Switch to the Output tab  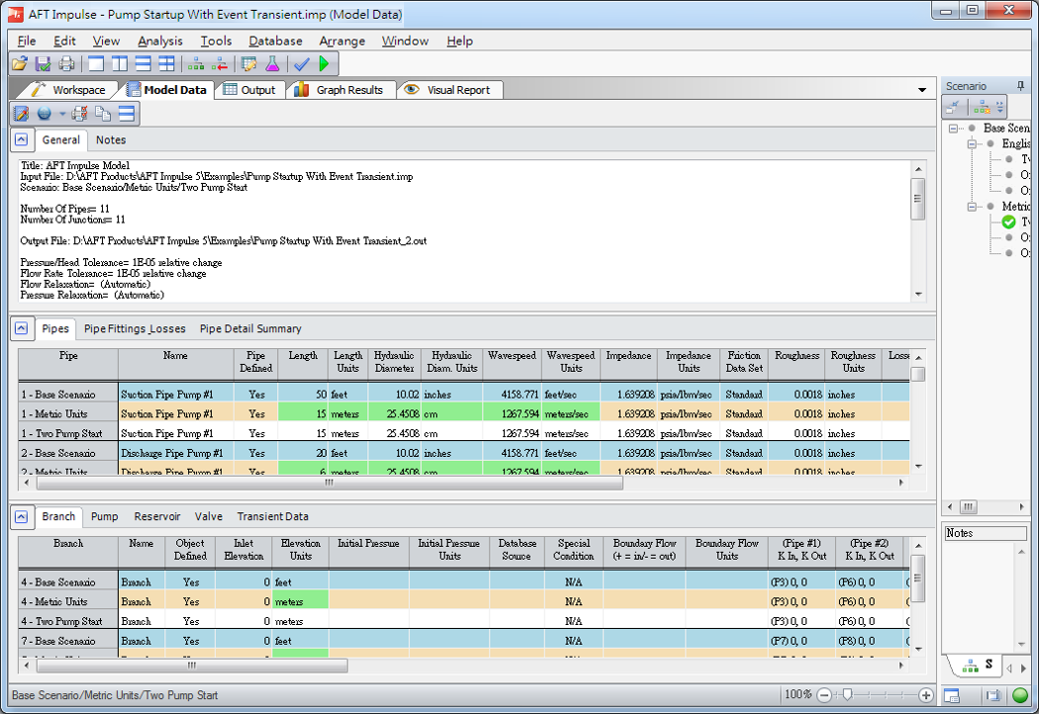tap(250, 90)
